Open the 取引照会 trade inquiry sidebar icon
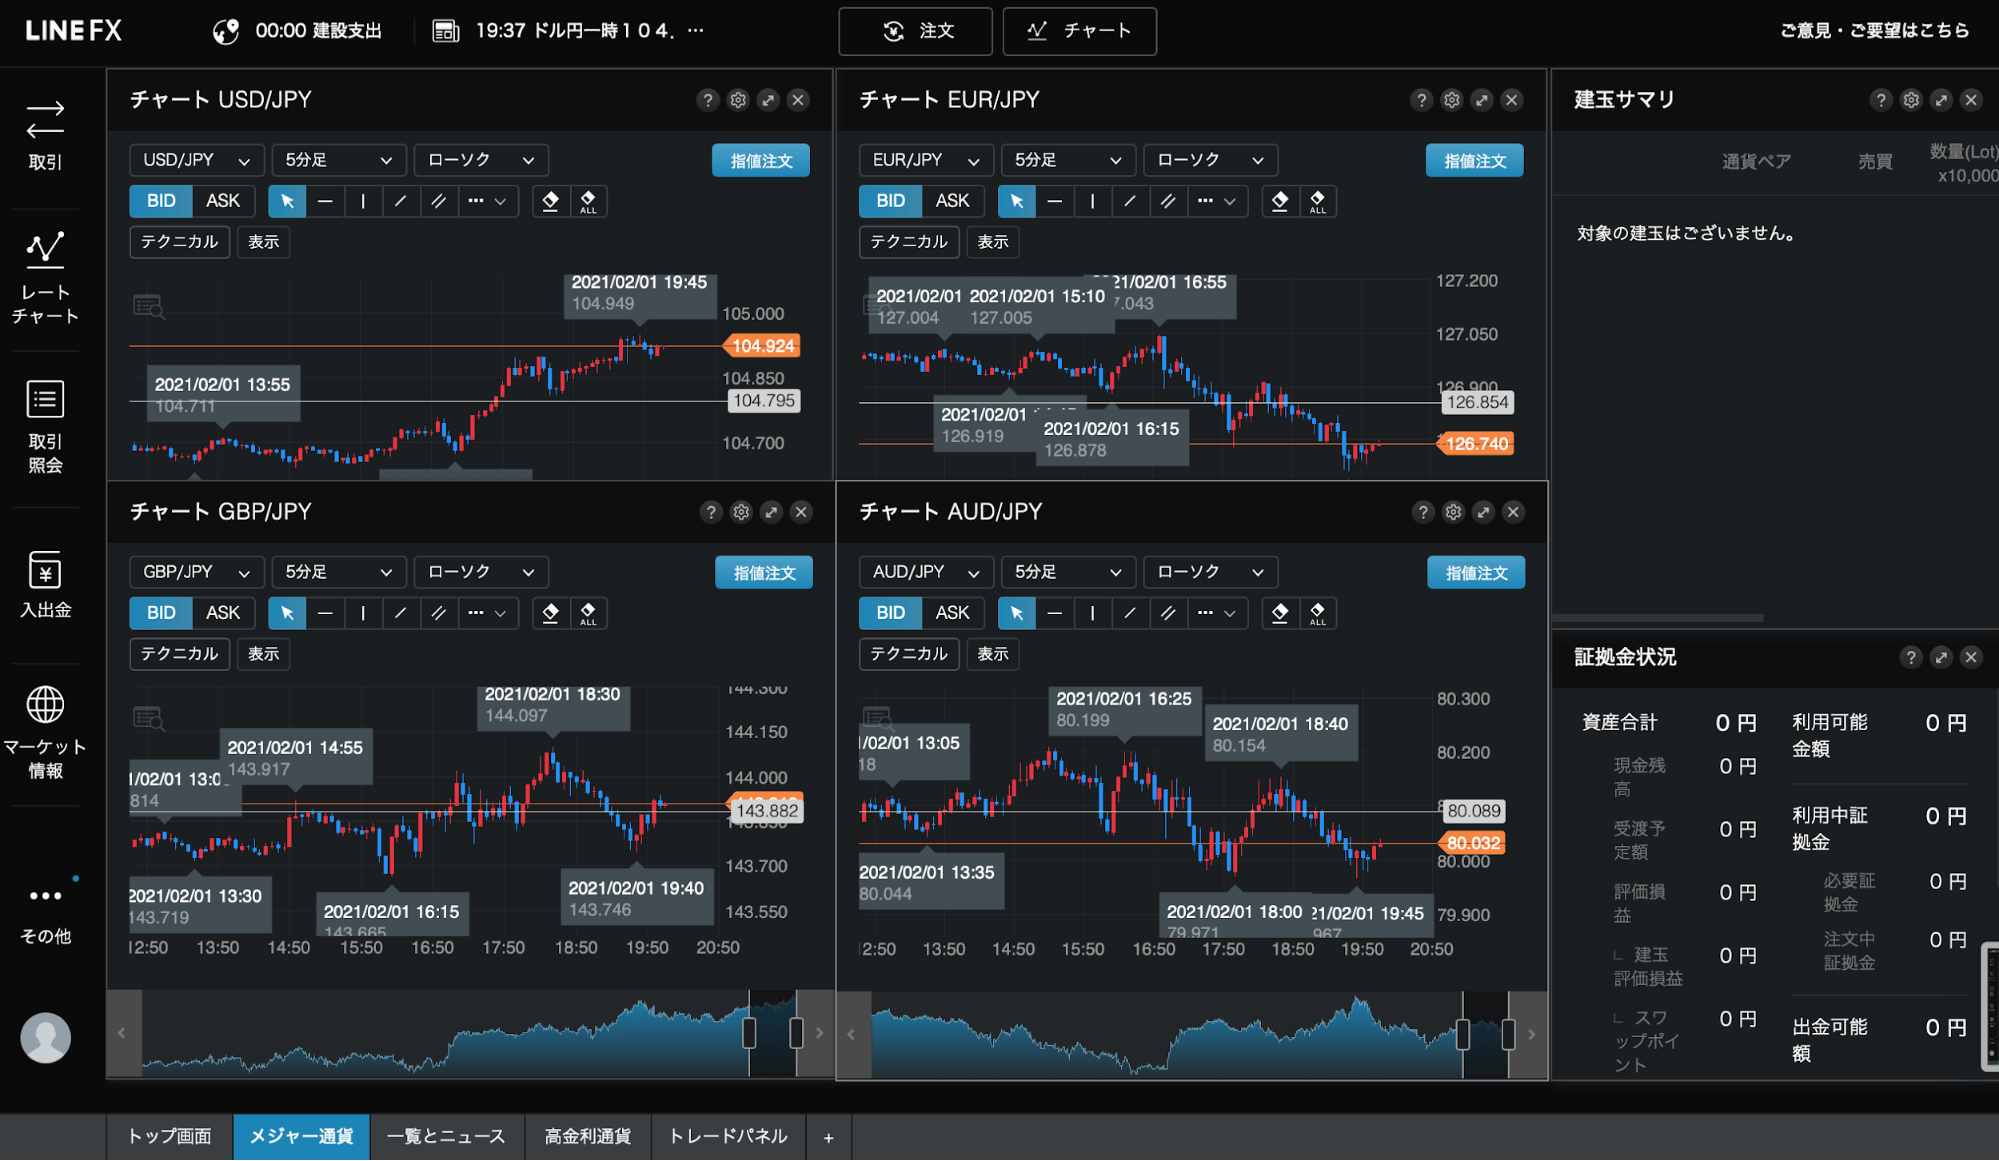Image resolution: width=1999 pixels, height=1161 pixels. (45, 427)
